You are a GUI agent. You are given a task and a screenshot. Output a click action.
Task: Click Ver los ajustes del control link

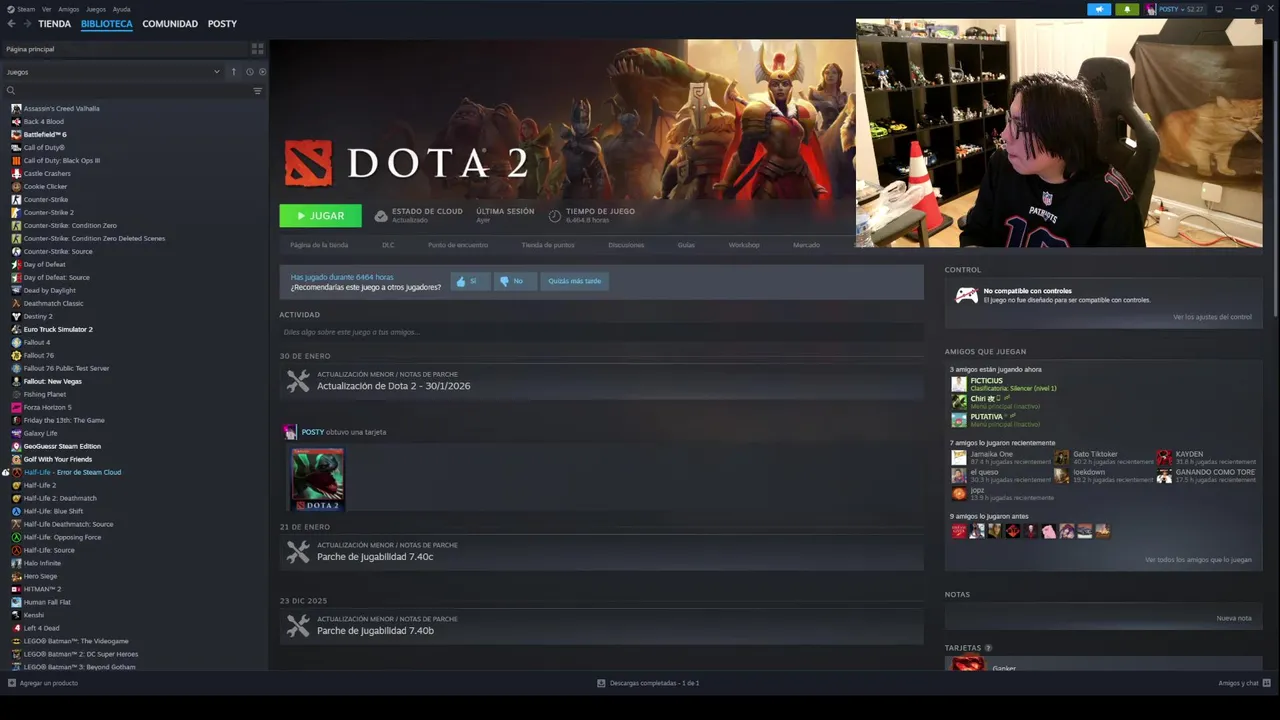(1212, 317)
